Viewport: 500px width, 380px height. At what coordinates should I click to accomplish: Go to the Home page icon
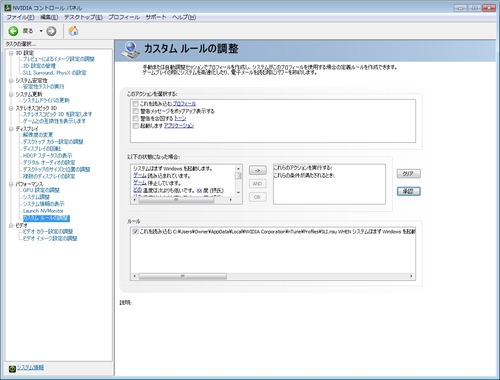(x=73, y=31)
